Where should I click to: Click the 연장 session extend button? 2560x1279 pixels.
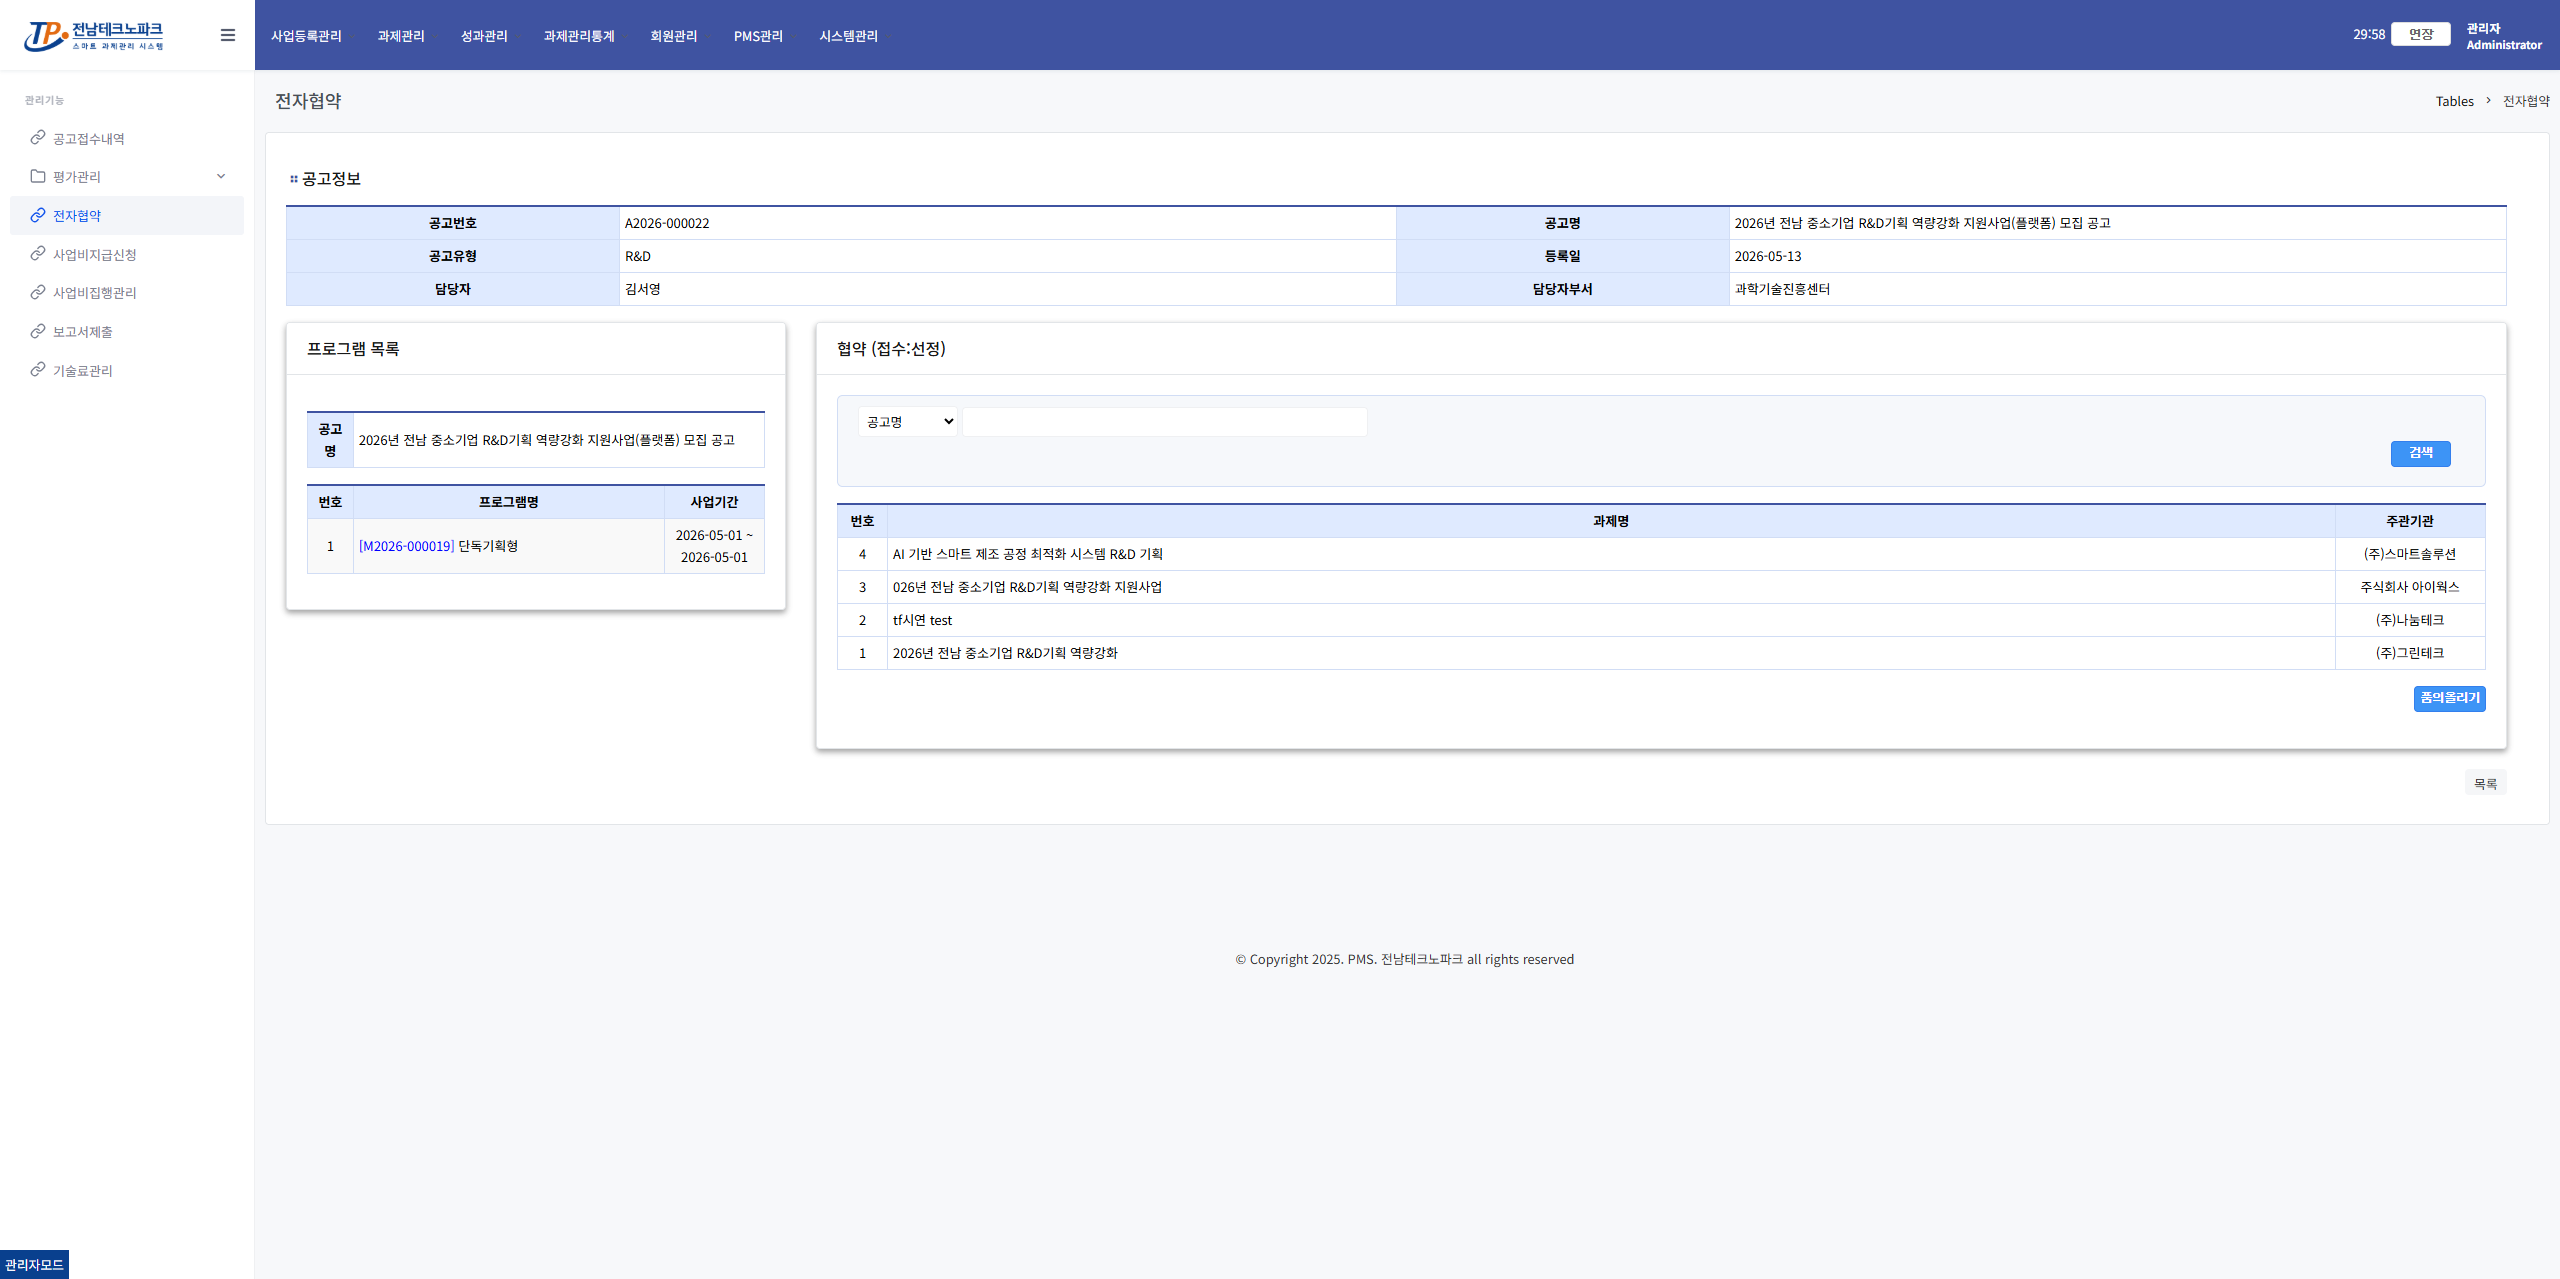click(2420, 34)
